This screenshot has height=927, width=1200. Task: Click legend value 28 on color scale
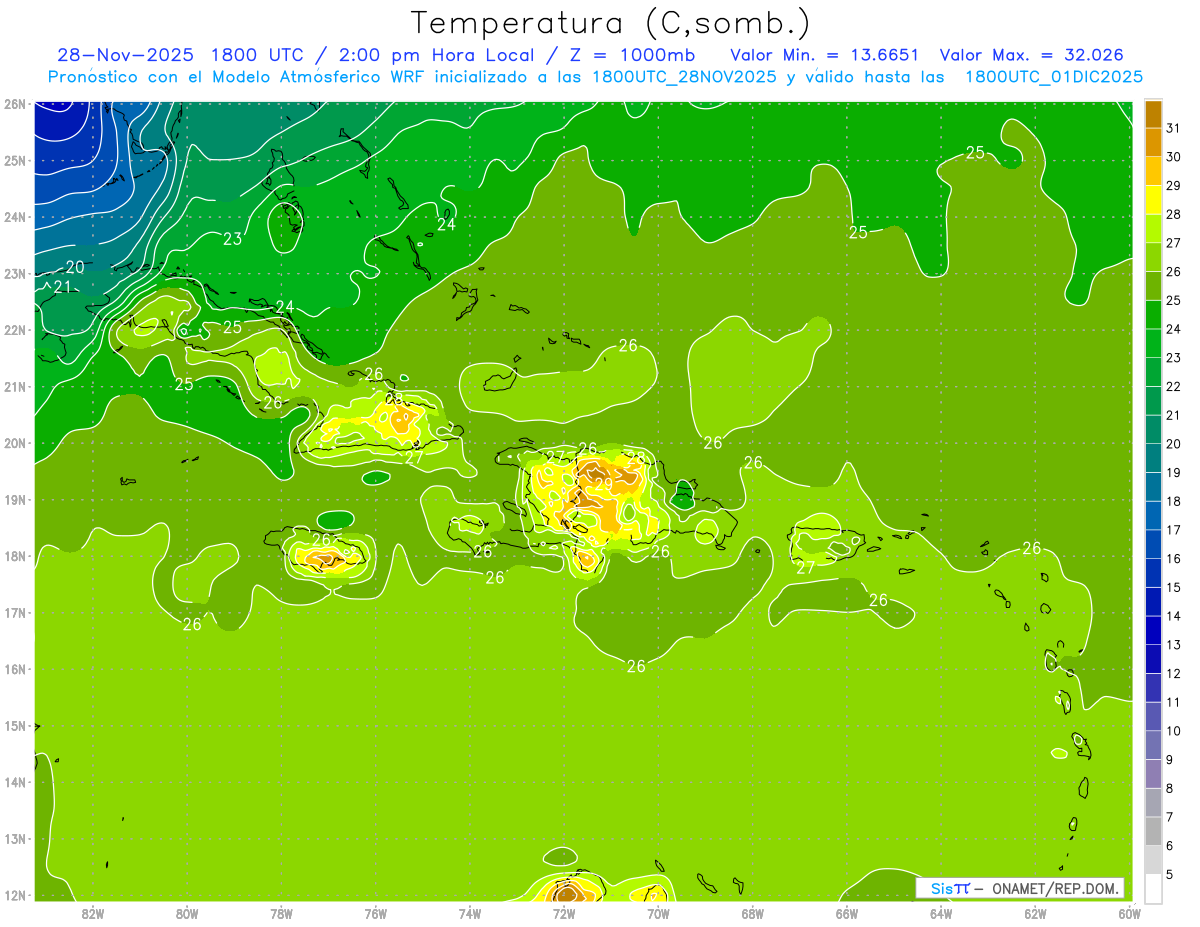pos(1174,214)
